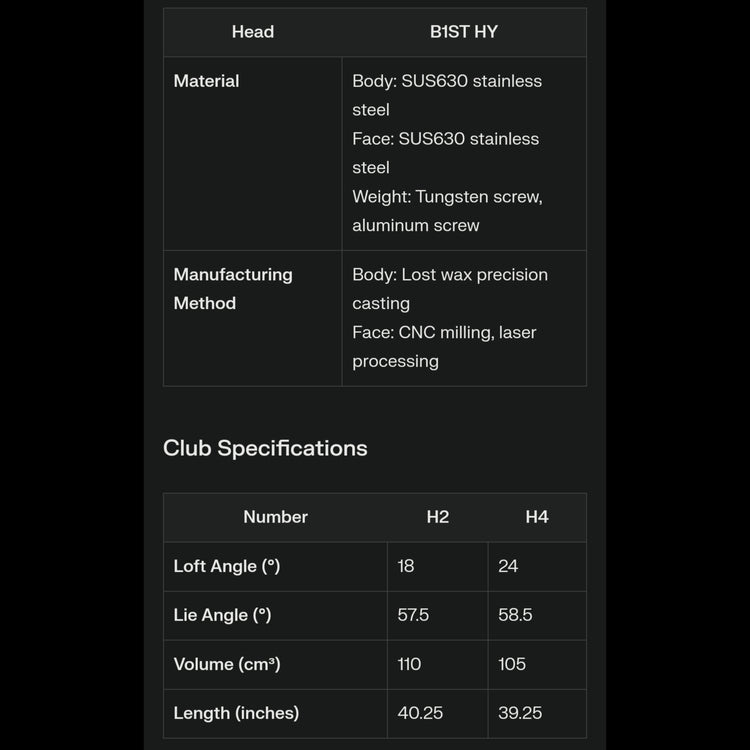Select the "Body: Lost wax precision casting" text
This screenshot has width=750, height=750.
450,288
